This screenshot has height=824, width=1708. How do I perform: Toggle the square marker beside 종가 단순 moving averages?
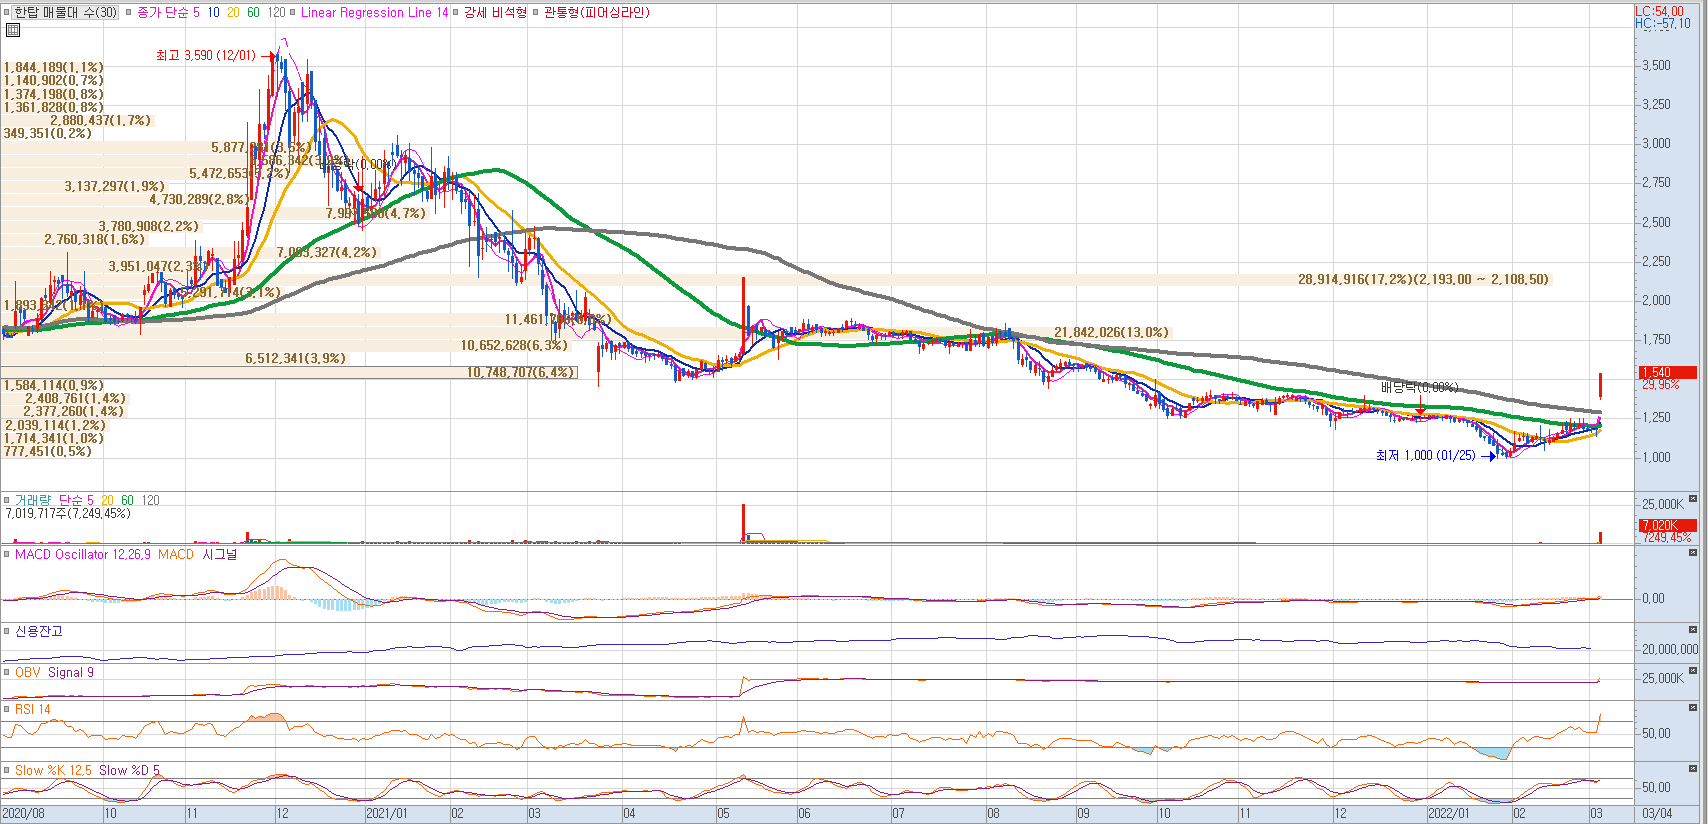[128, 13]
